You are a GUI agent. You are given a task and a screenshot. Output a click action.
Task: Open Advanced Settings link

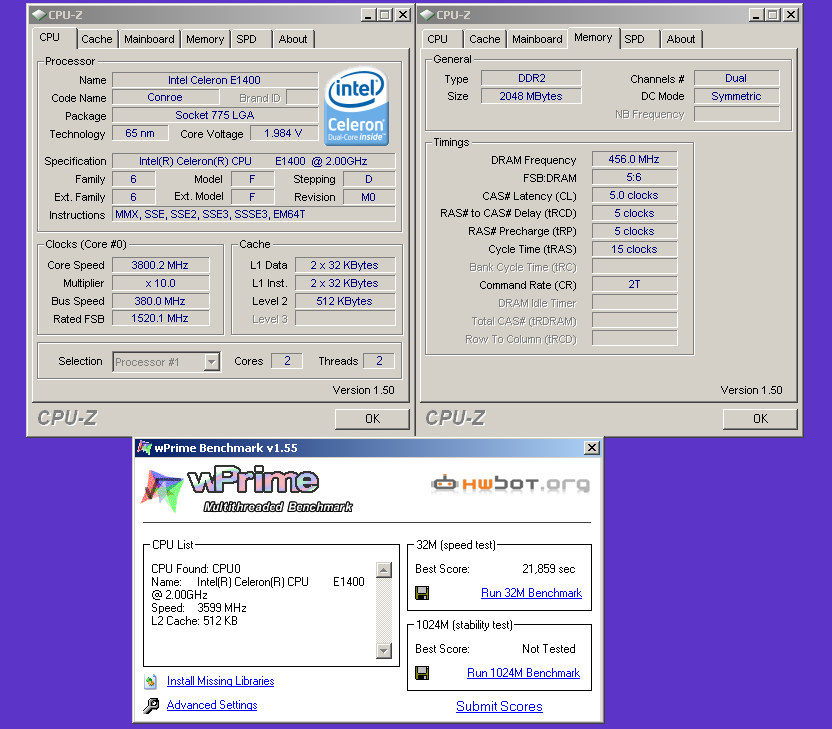pyautogui.click(x=212, y=705)
